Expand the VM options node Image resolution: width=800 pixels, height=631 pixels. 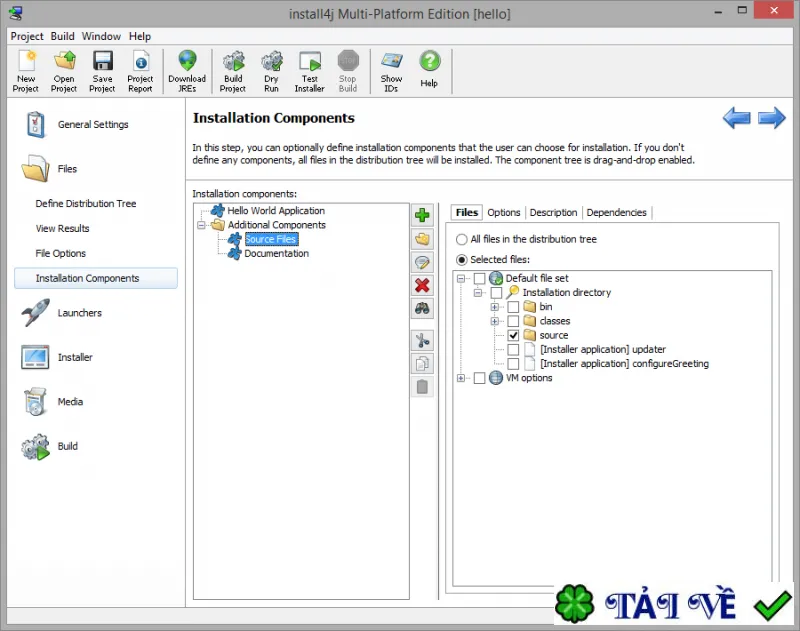pyautogui.click(x=461, y=378)
